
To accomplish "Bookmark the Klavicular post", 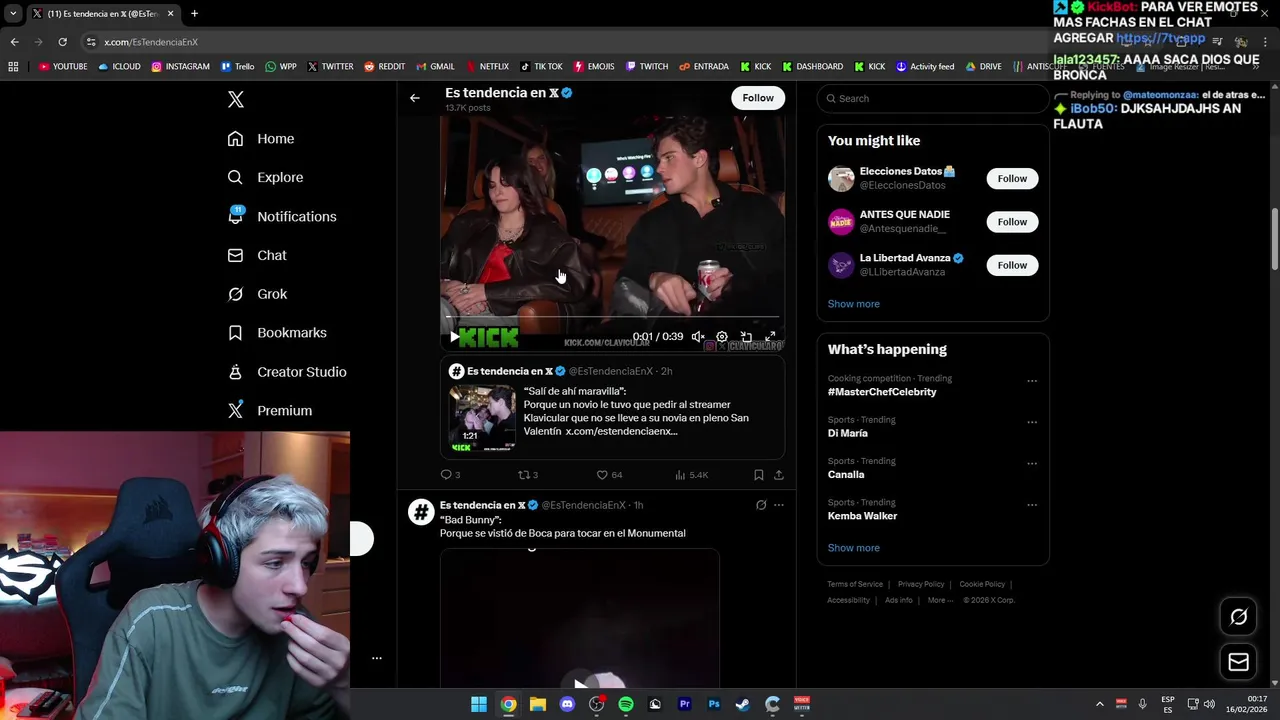I will (759, 475).
